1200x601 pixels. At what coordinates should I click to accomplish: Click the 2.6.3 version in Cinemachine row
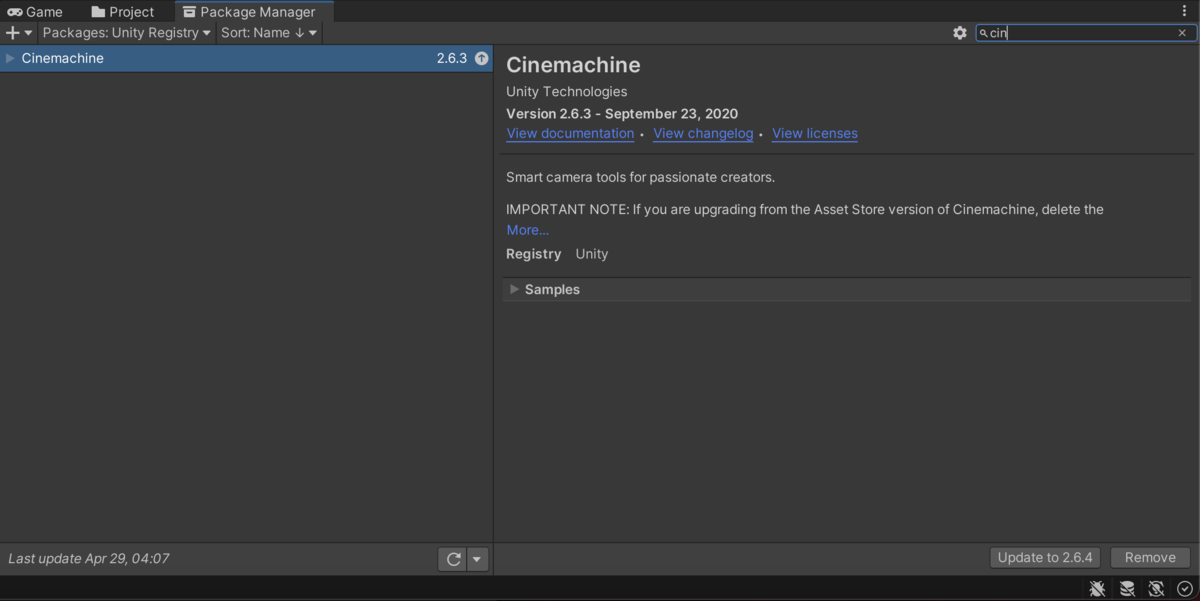(x=452, y=58)
